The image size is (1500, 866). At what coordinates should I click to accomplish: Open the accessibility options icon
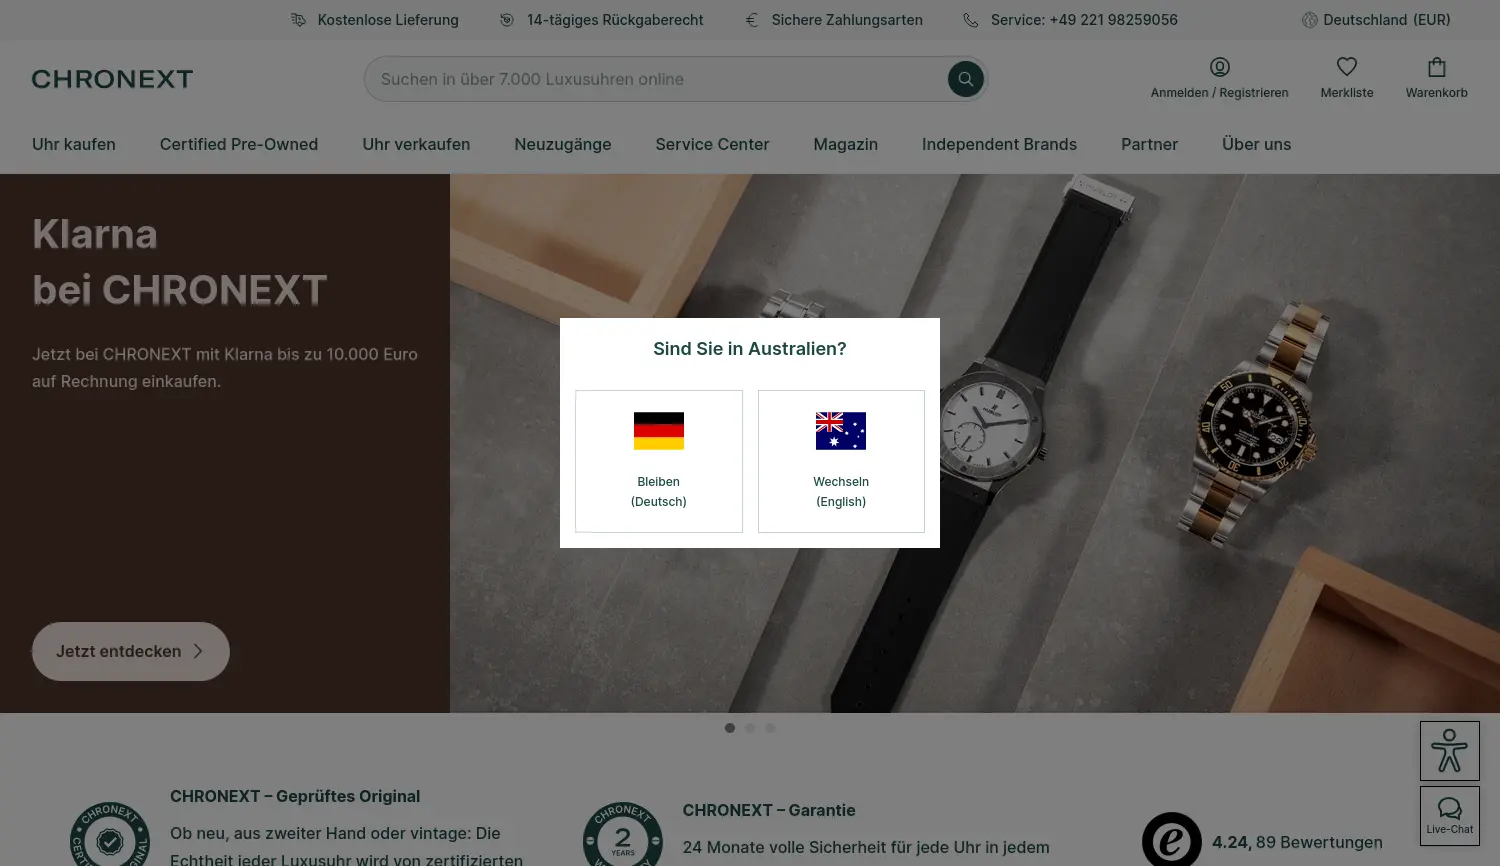[1449, 751]
